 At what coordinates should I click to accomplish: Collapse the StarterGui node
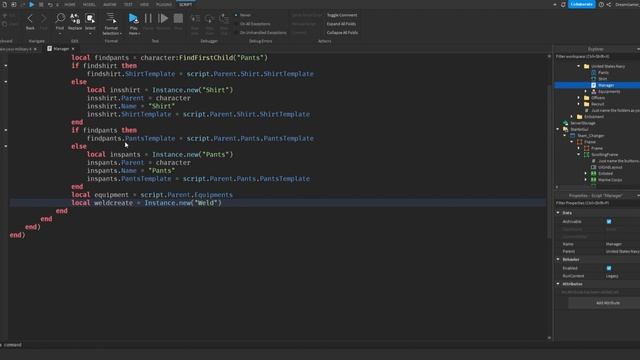point(558,129)
